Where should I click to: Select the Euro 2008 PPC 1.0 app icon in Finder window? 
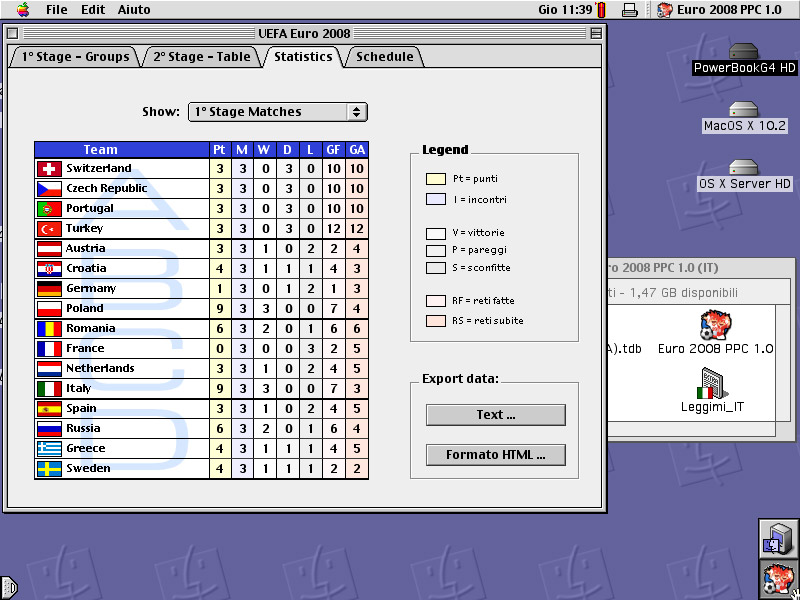[715, 326]
